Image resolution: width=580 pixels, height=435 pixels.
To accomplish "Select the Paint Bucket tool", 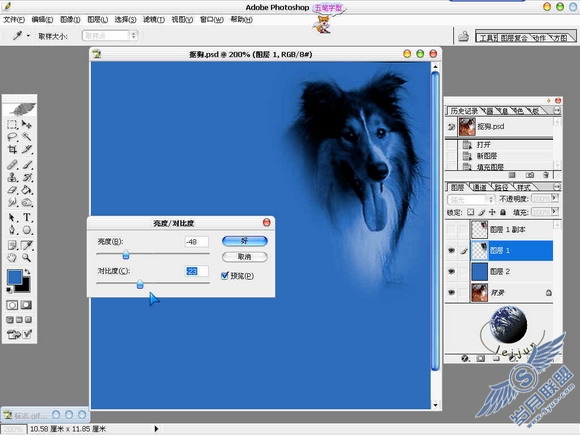I will pyautogui.click(x=27, y=190).
